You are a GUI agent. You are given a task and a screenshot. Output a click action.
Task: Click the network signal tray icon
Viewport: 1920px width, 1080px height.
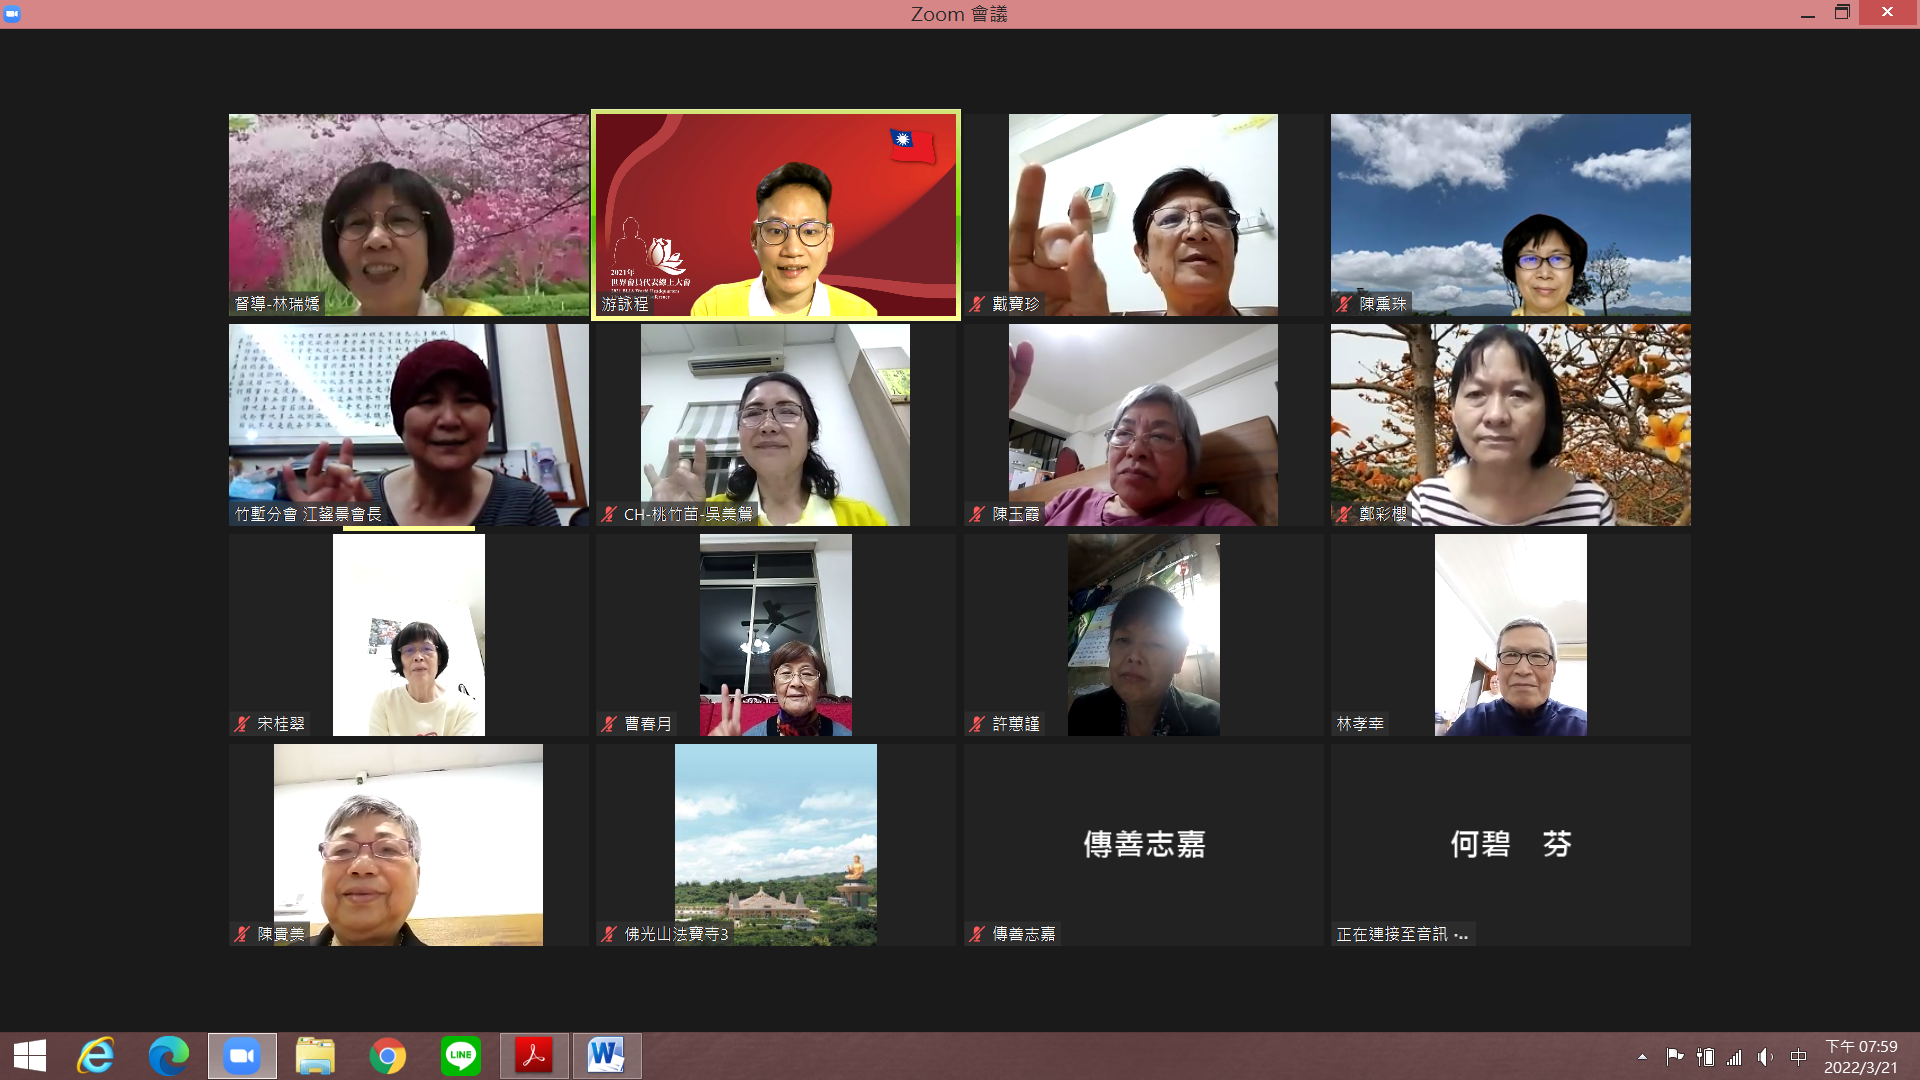[1734, 1057]
